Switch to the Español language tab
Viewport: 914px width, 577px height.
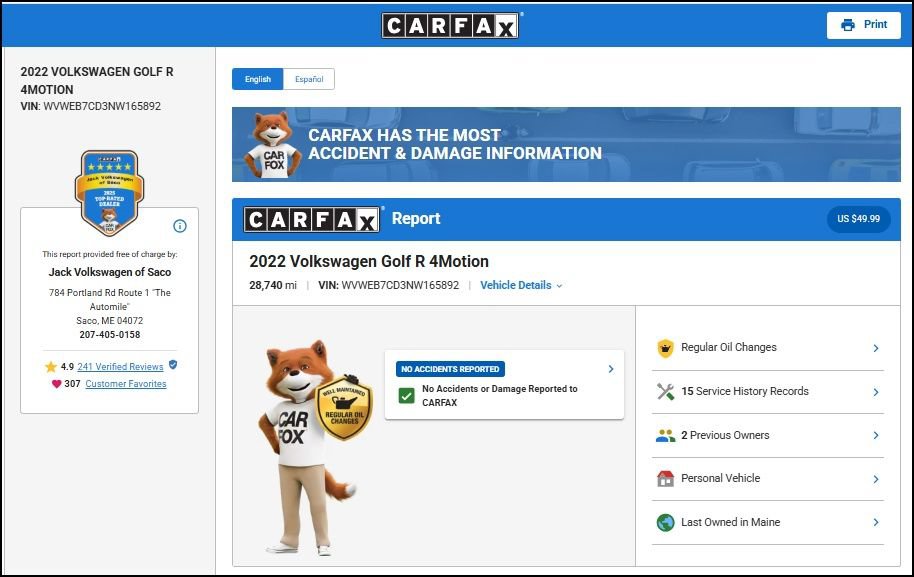point(309,79)
